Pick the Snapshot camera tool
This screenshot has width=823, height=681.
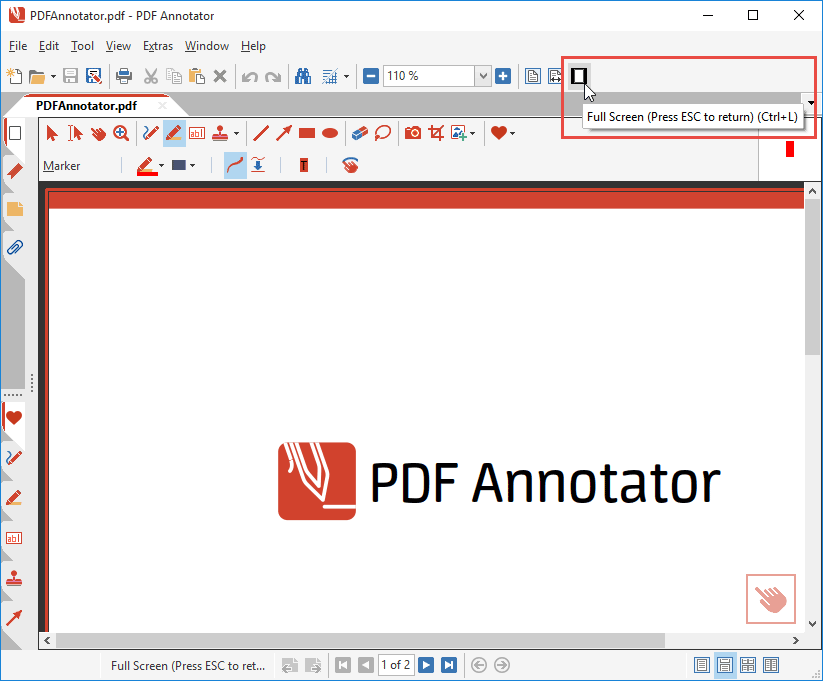point(412,133)
